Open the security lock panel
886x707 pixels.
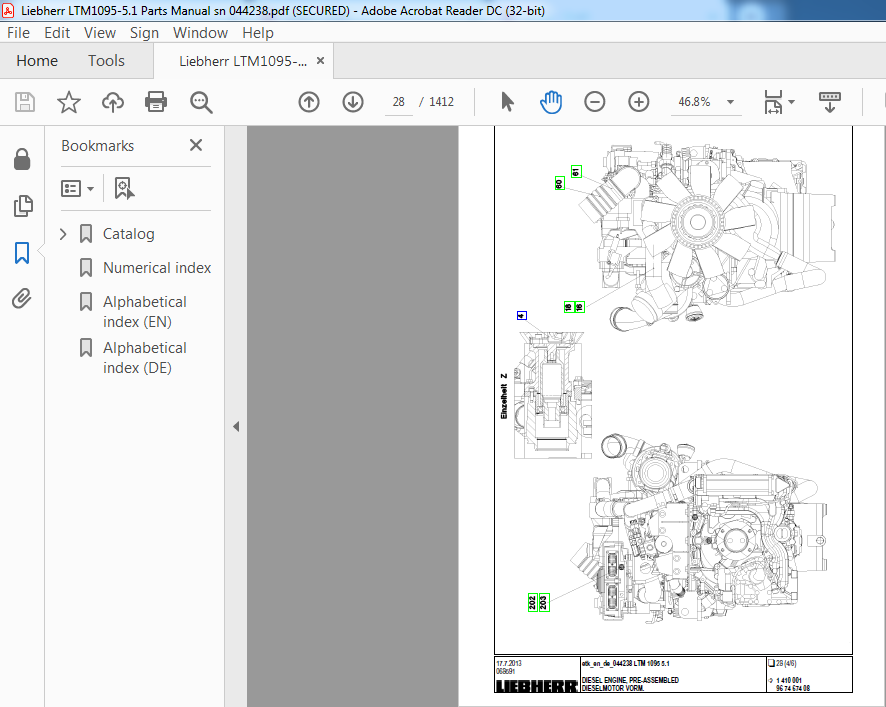(x=22, y=159)
